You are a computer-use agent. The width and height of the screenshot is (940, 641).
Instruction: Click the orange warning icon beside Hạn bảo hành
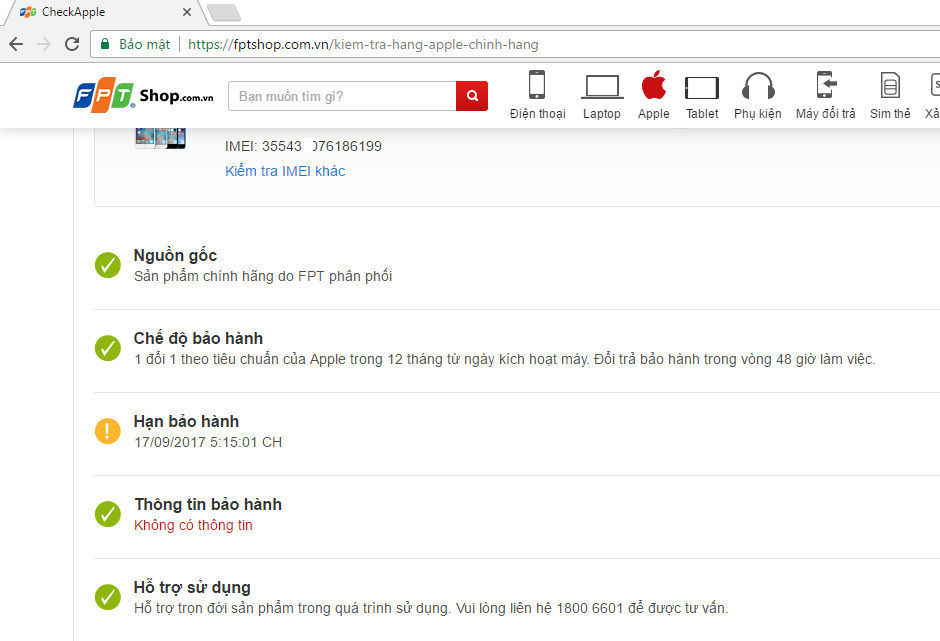(108, 431)
